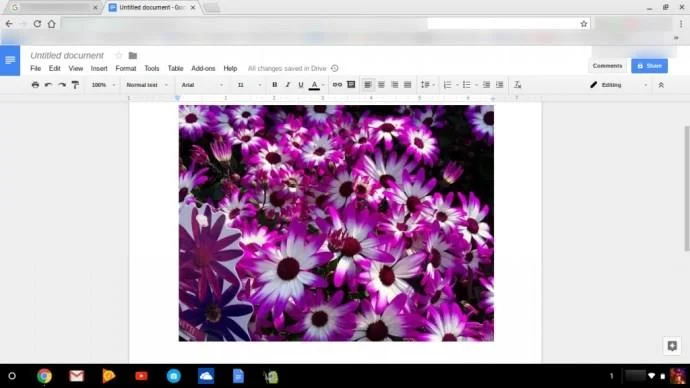Open the 100% zoom dropdown
The width and height of the screenshot is (690, 388).
click(103, 85)
